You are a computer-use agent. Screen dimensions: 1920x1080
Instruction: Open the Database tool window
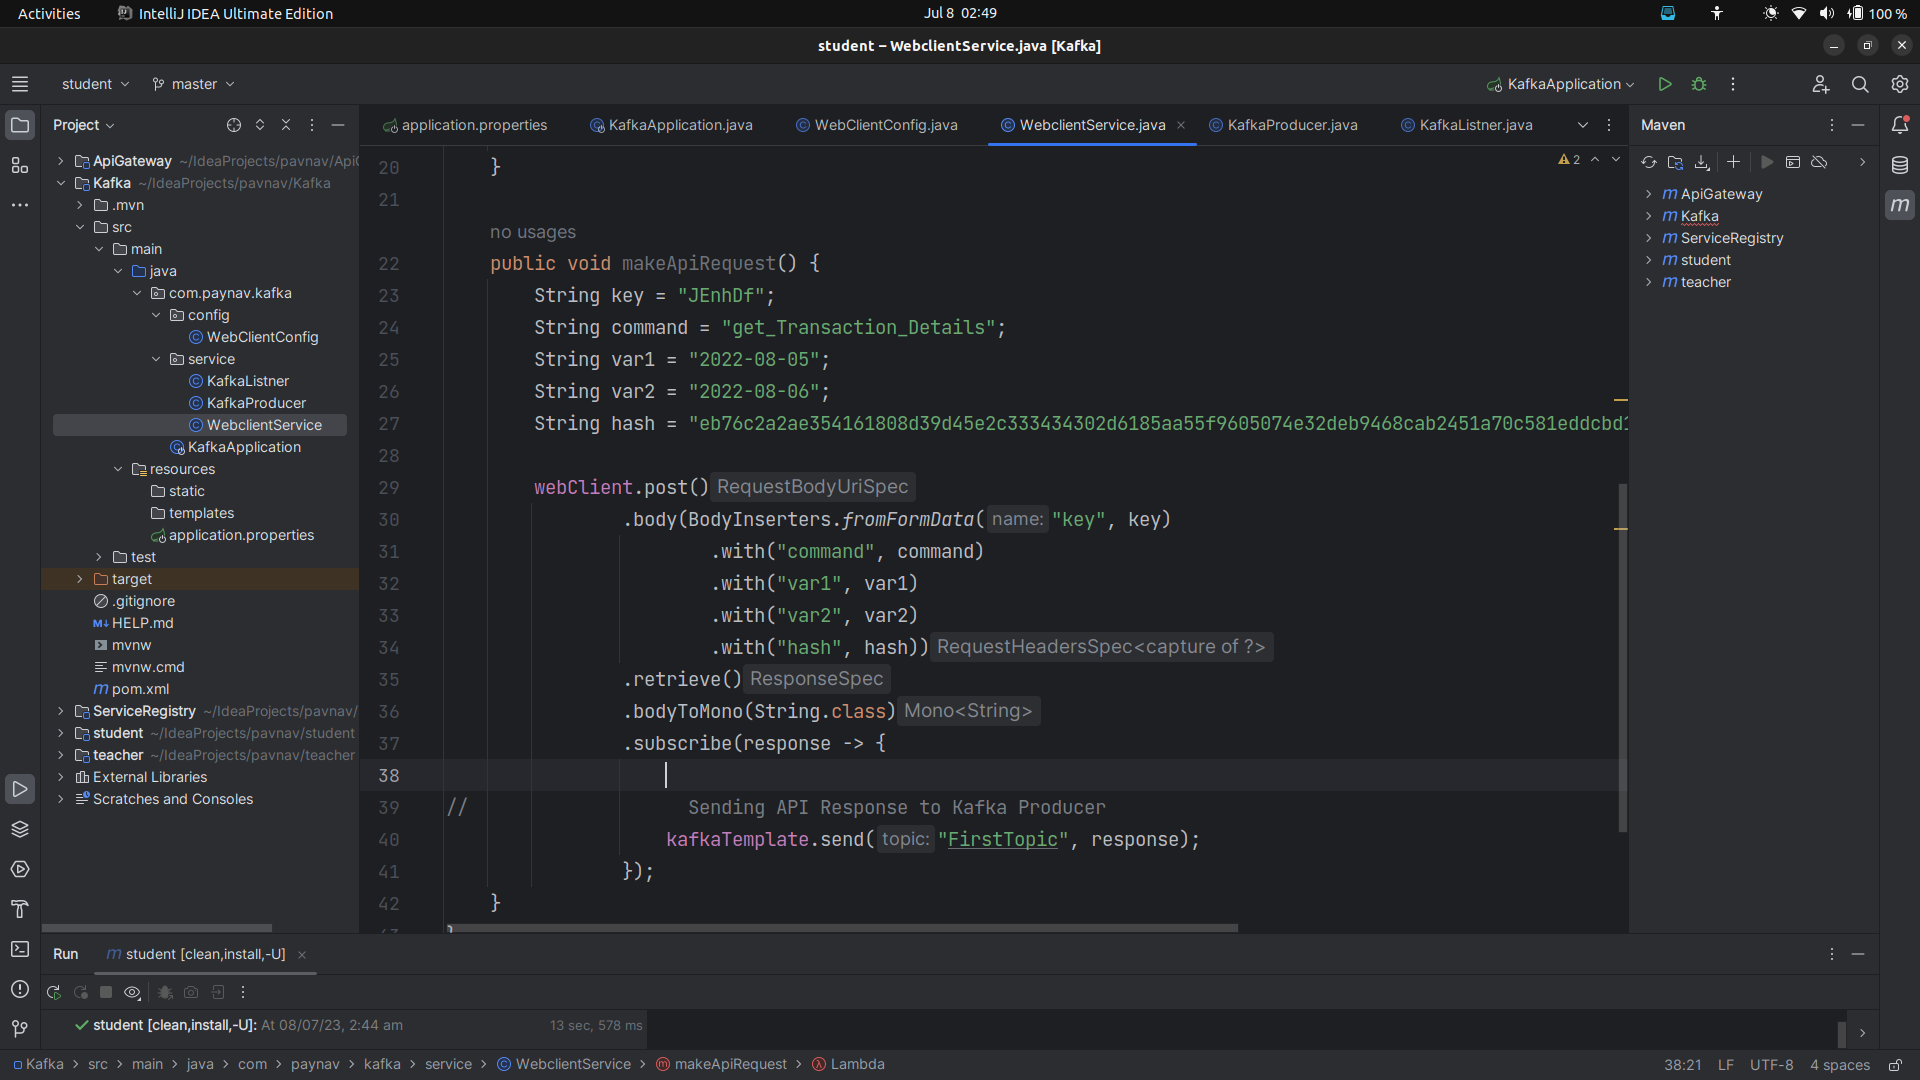(1902, 165)
